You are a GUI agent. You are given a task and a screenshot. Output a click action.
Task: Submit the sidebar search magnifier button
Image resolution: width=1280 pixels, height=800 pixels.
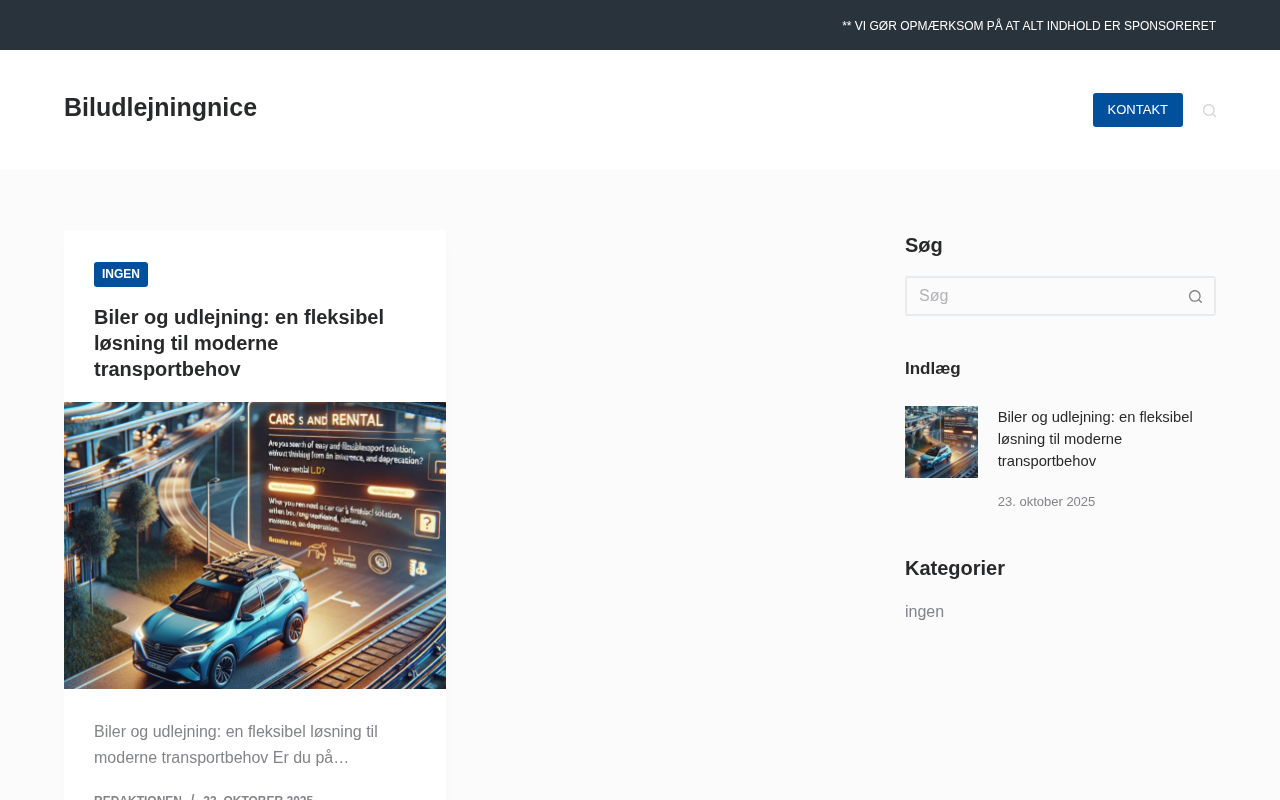tap(1195, 296)
